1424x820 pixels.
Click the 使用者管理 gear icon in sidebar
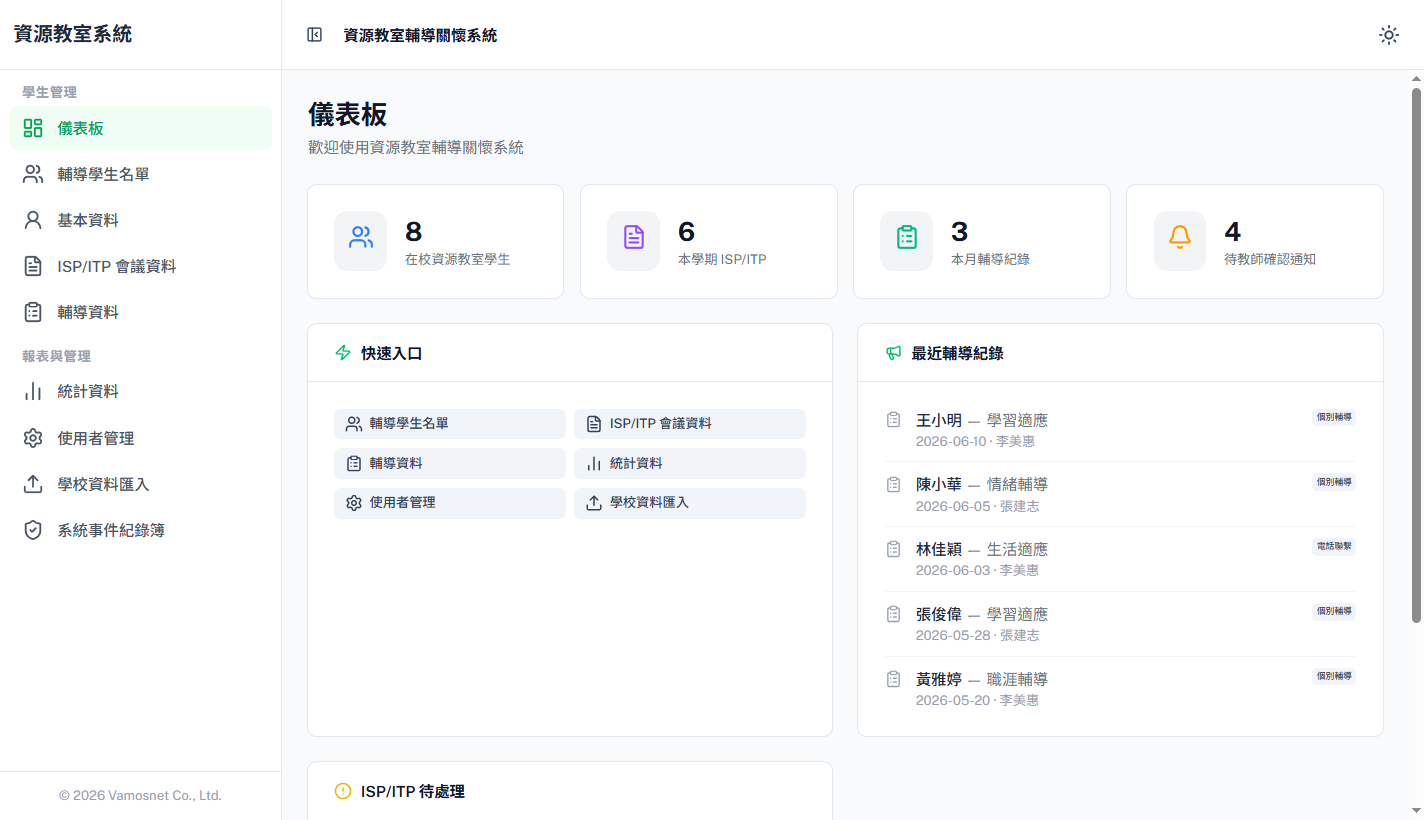33,438
